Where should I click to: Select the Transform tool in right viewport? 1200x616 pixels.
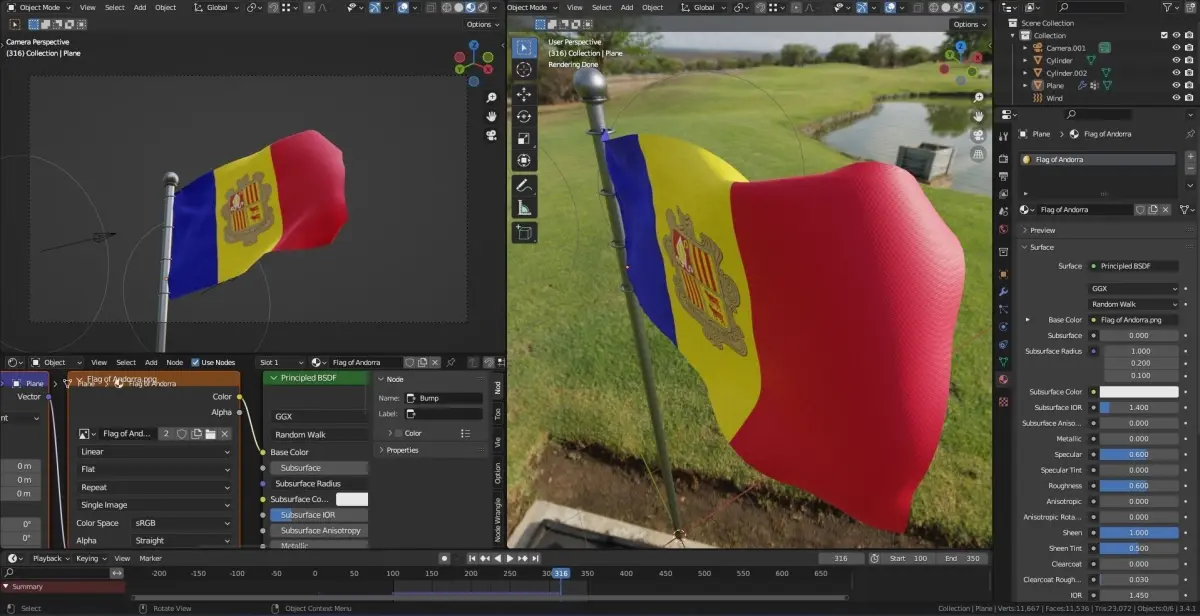(x=524, y=161)
